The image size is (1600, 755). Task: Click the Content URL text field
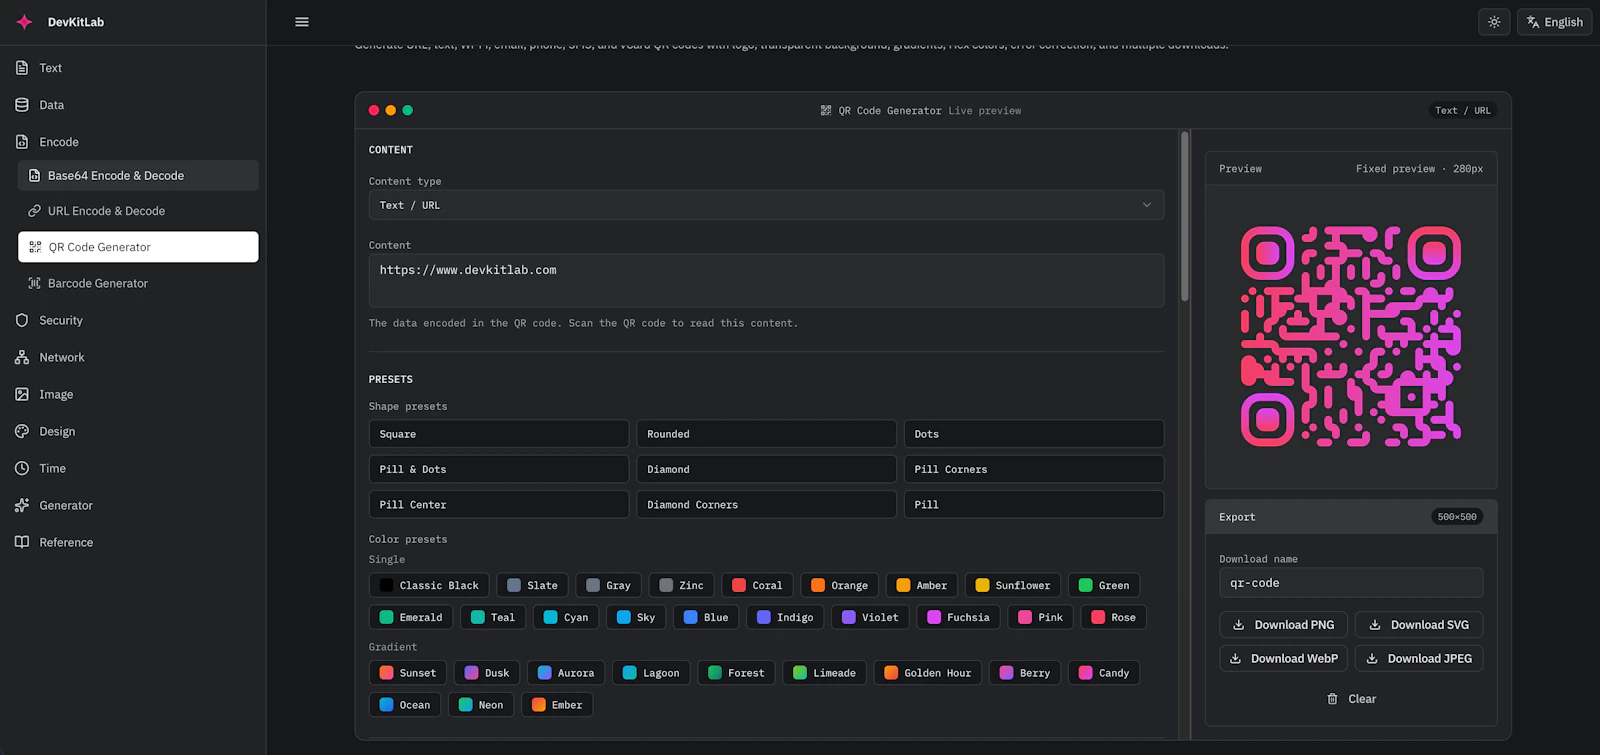(x=766, y=280)
